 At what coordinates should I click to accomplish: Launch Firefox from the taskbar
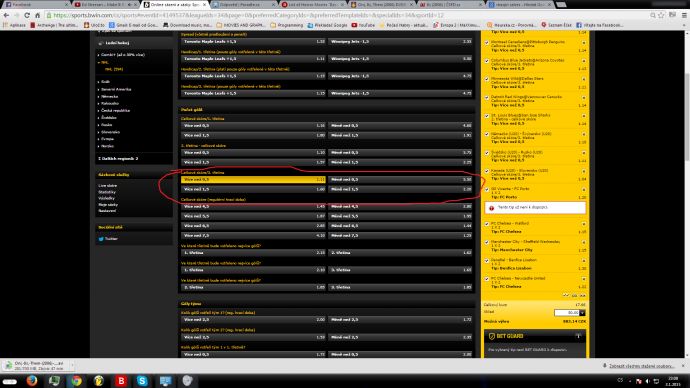click(x=32, y=381)
